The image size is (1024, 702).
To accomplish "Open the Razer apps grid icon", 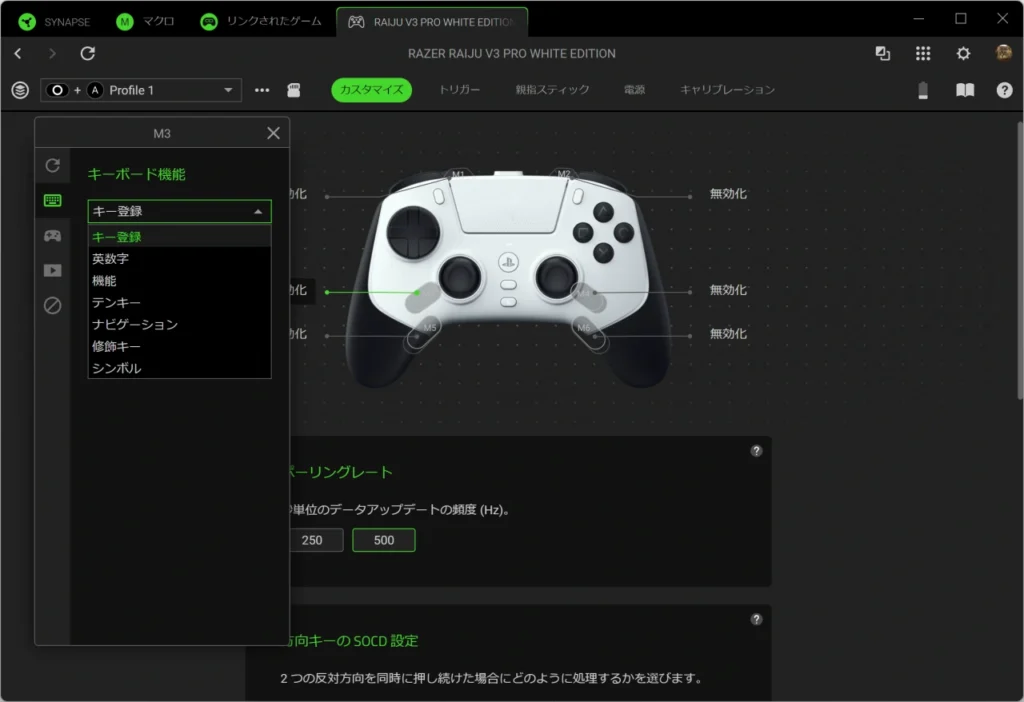I will pos(923,54).
